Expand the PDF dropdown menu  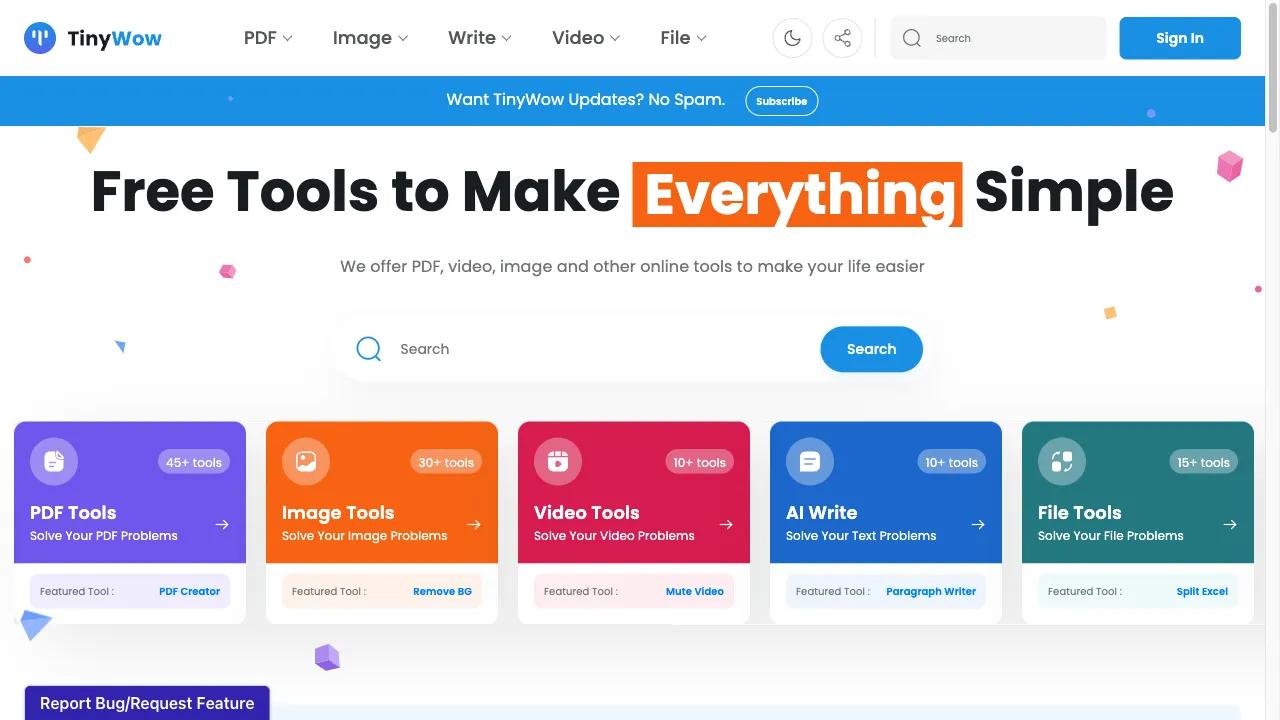point(268,38)
